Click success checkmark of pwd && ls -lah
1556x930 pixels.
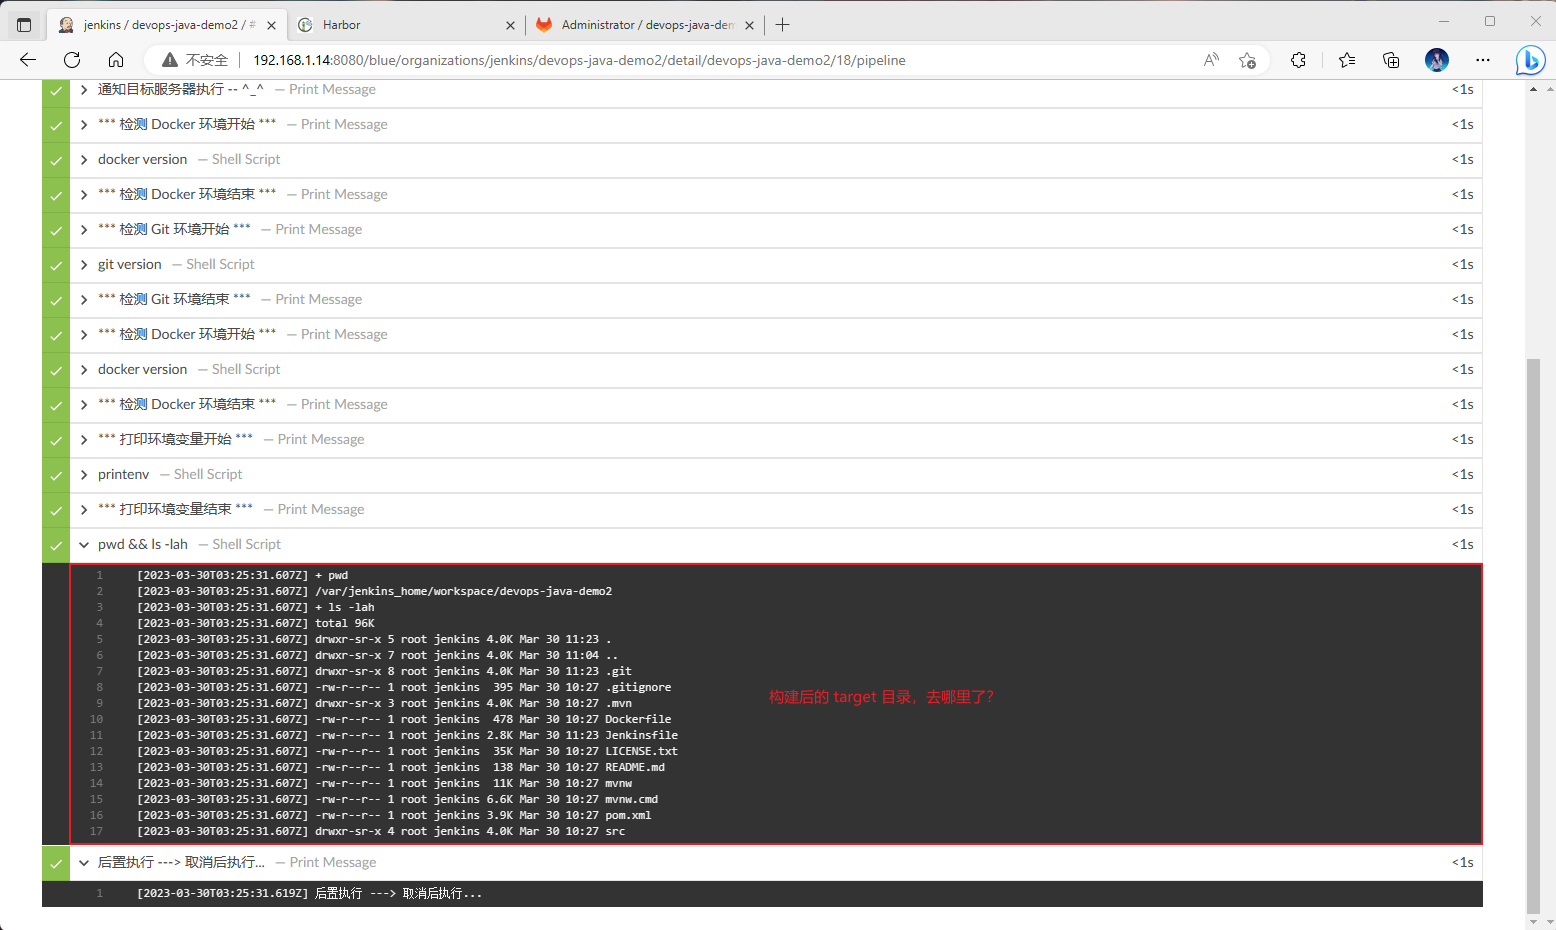point(56,545)
